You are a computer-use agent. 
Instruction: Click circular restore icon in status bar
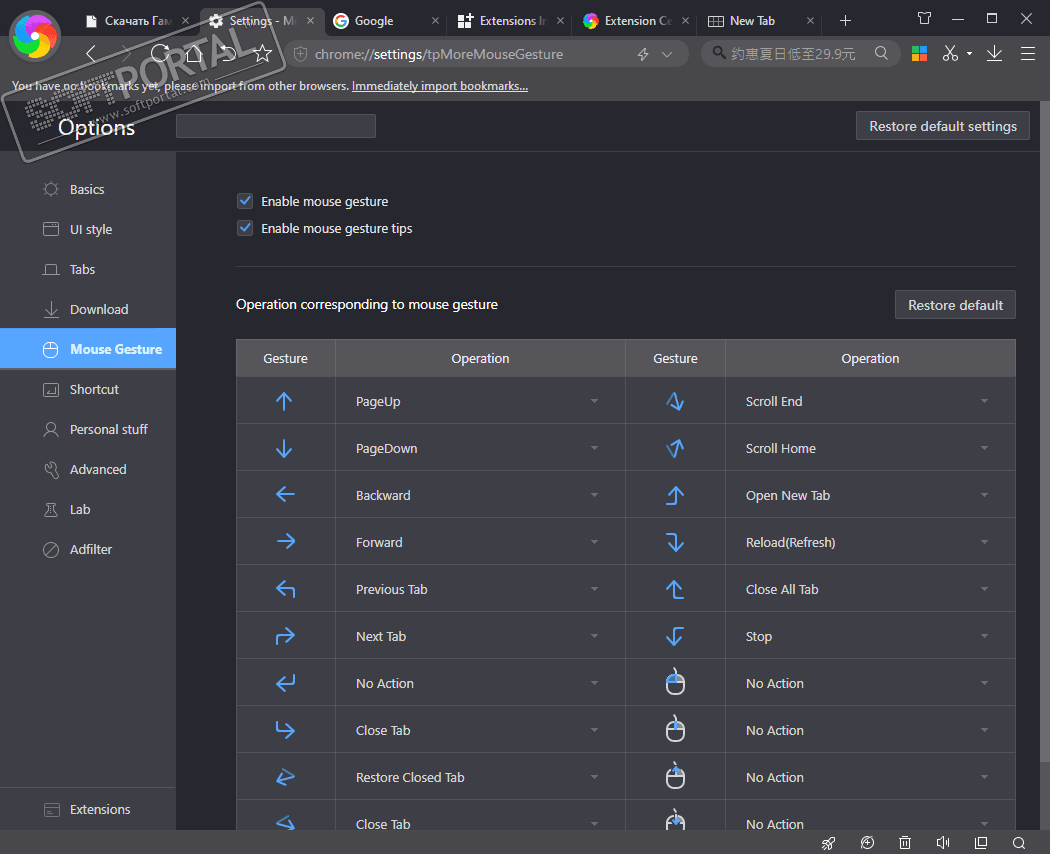coord(867,843)
